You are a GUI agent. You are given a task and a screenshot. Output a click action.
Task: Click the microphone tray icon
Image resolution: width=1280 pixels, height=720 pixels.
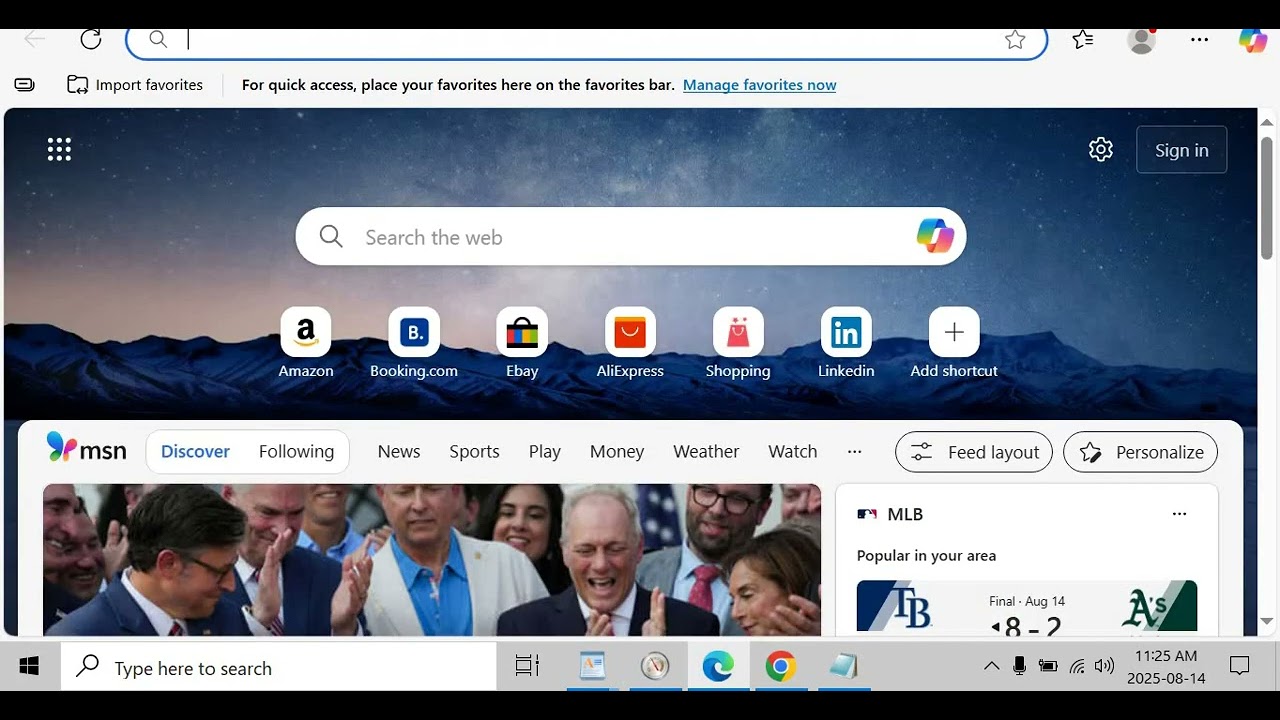1019,666
